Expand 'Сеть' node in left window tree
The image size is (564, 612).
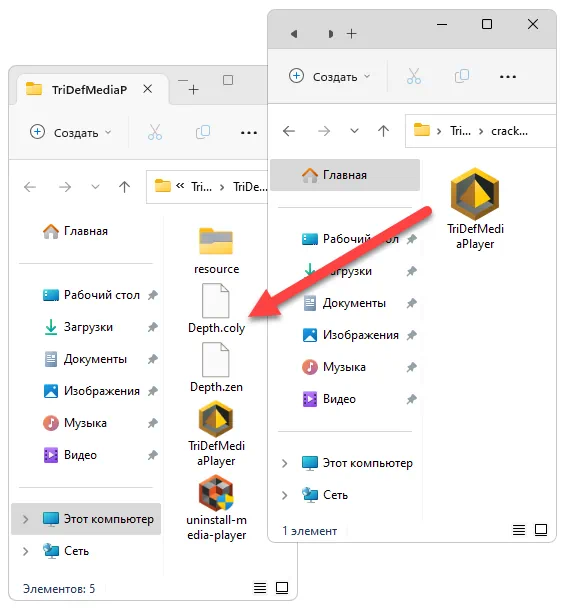[x=25, y=551]
